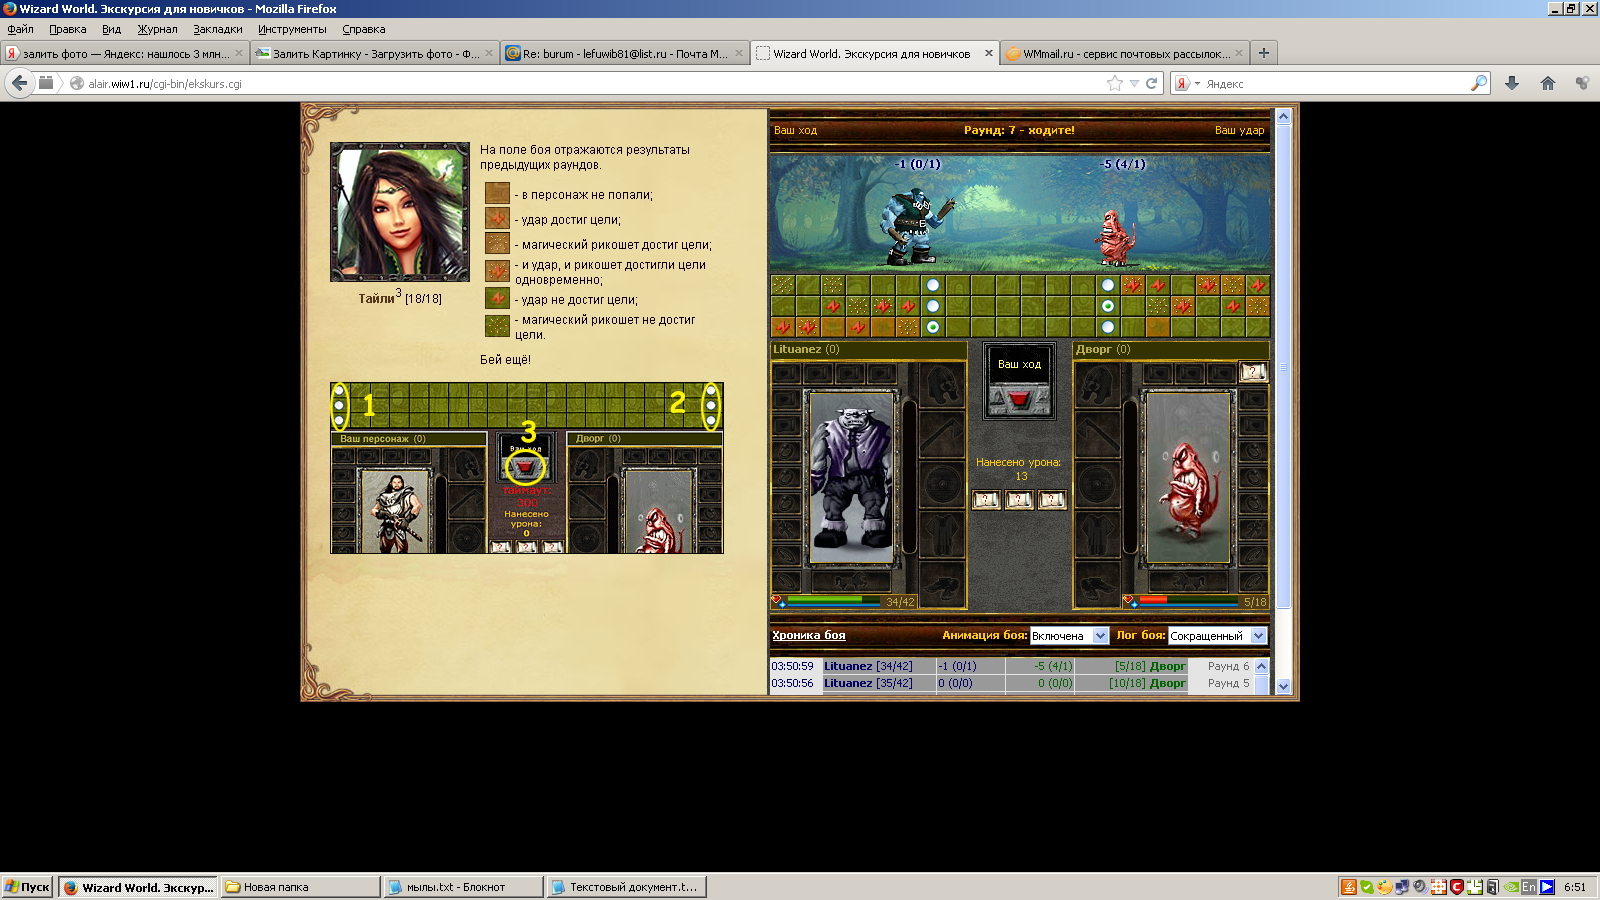The image size is (1600, 900).
Task: Click Дворг's helmet equipment slot
Action: click(1098, 385)
